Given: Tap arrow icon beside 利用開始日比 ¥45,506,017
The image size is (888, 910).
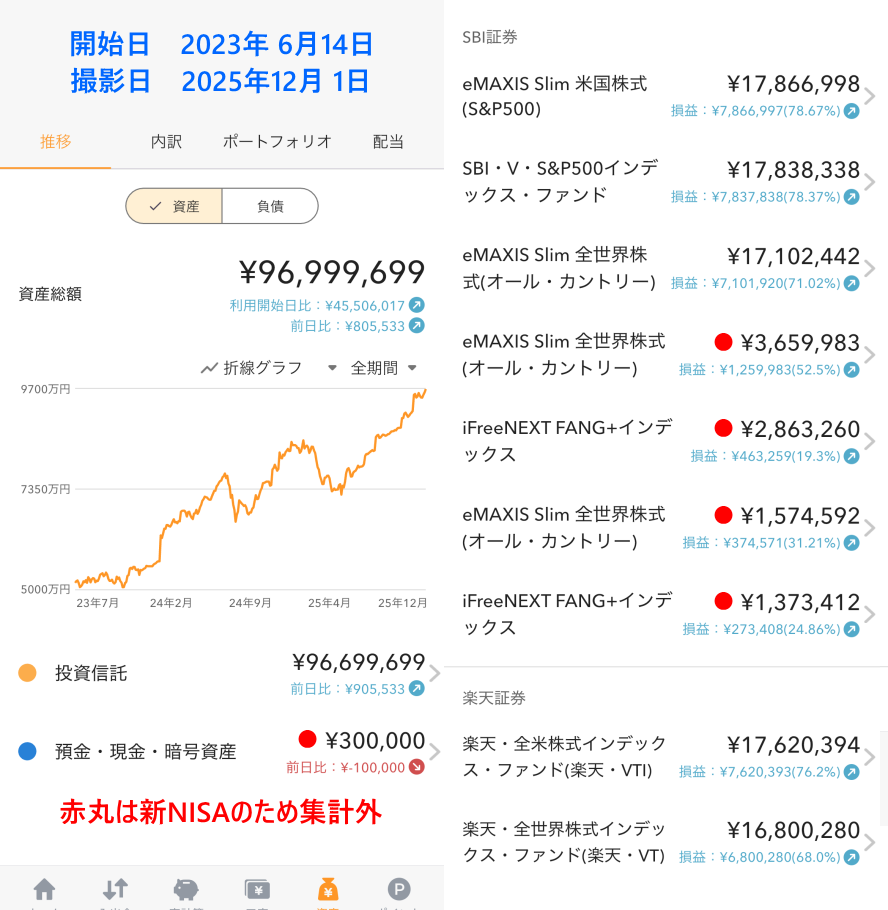Looking at the screenshot, I should [x=417, y=305].
